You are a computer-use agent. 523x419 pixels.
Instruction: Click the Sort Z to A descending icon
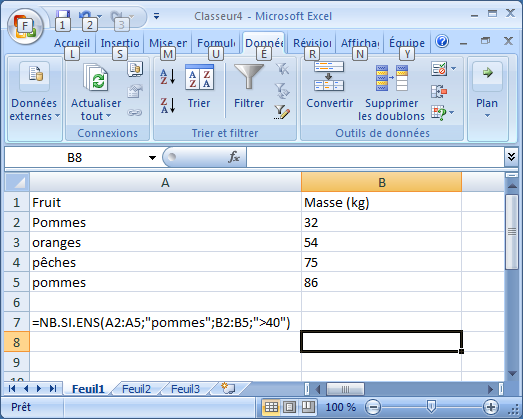coord(168,105)
